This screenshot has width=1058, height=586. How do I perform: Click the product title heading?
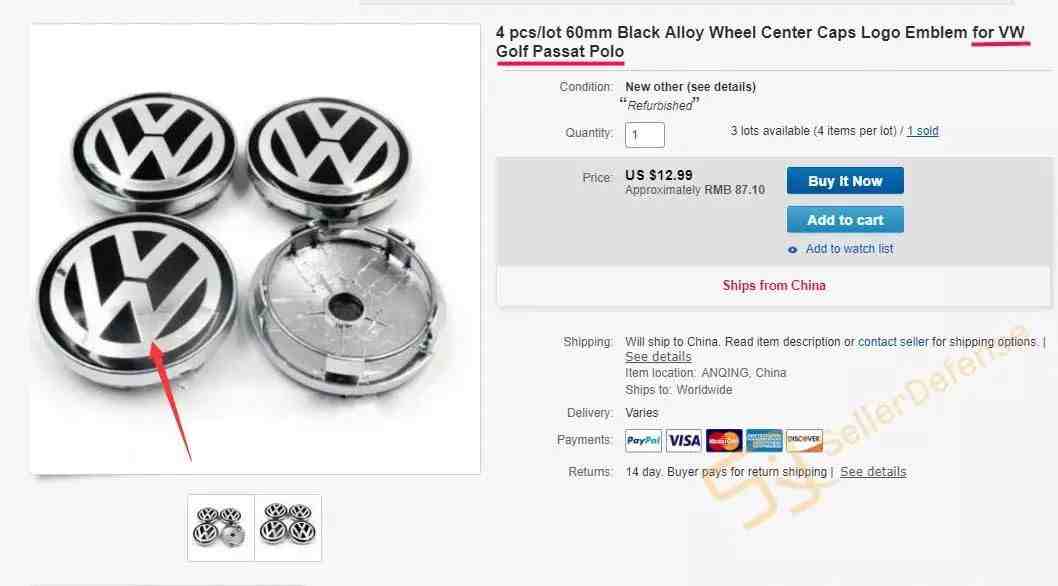pos(760,42)
